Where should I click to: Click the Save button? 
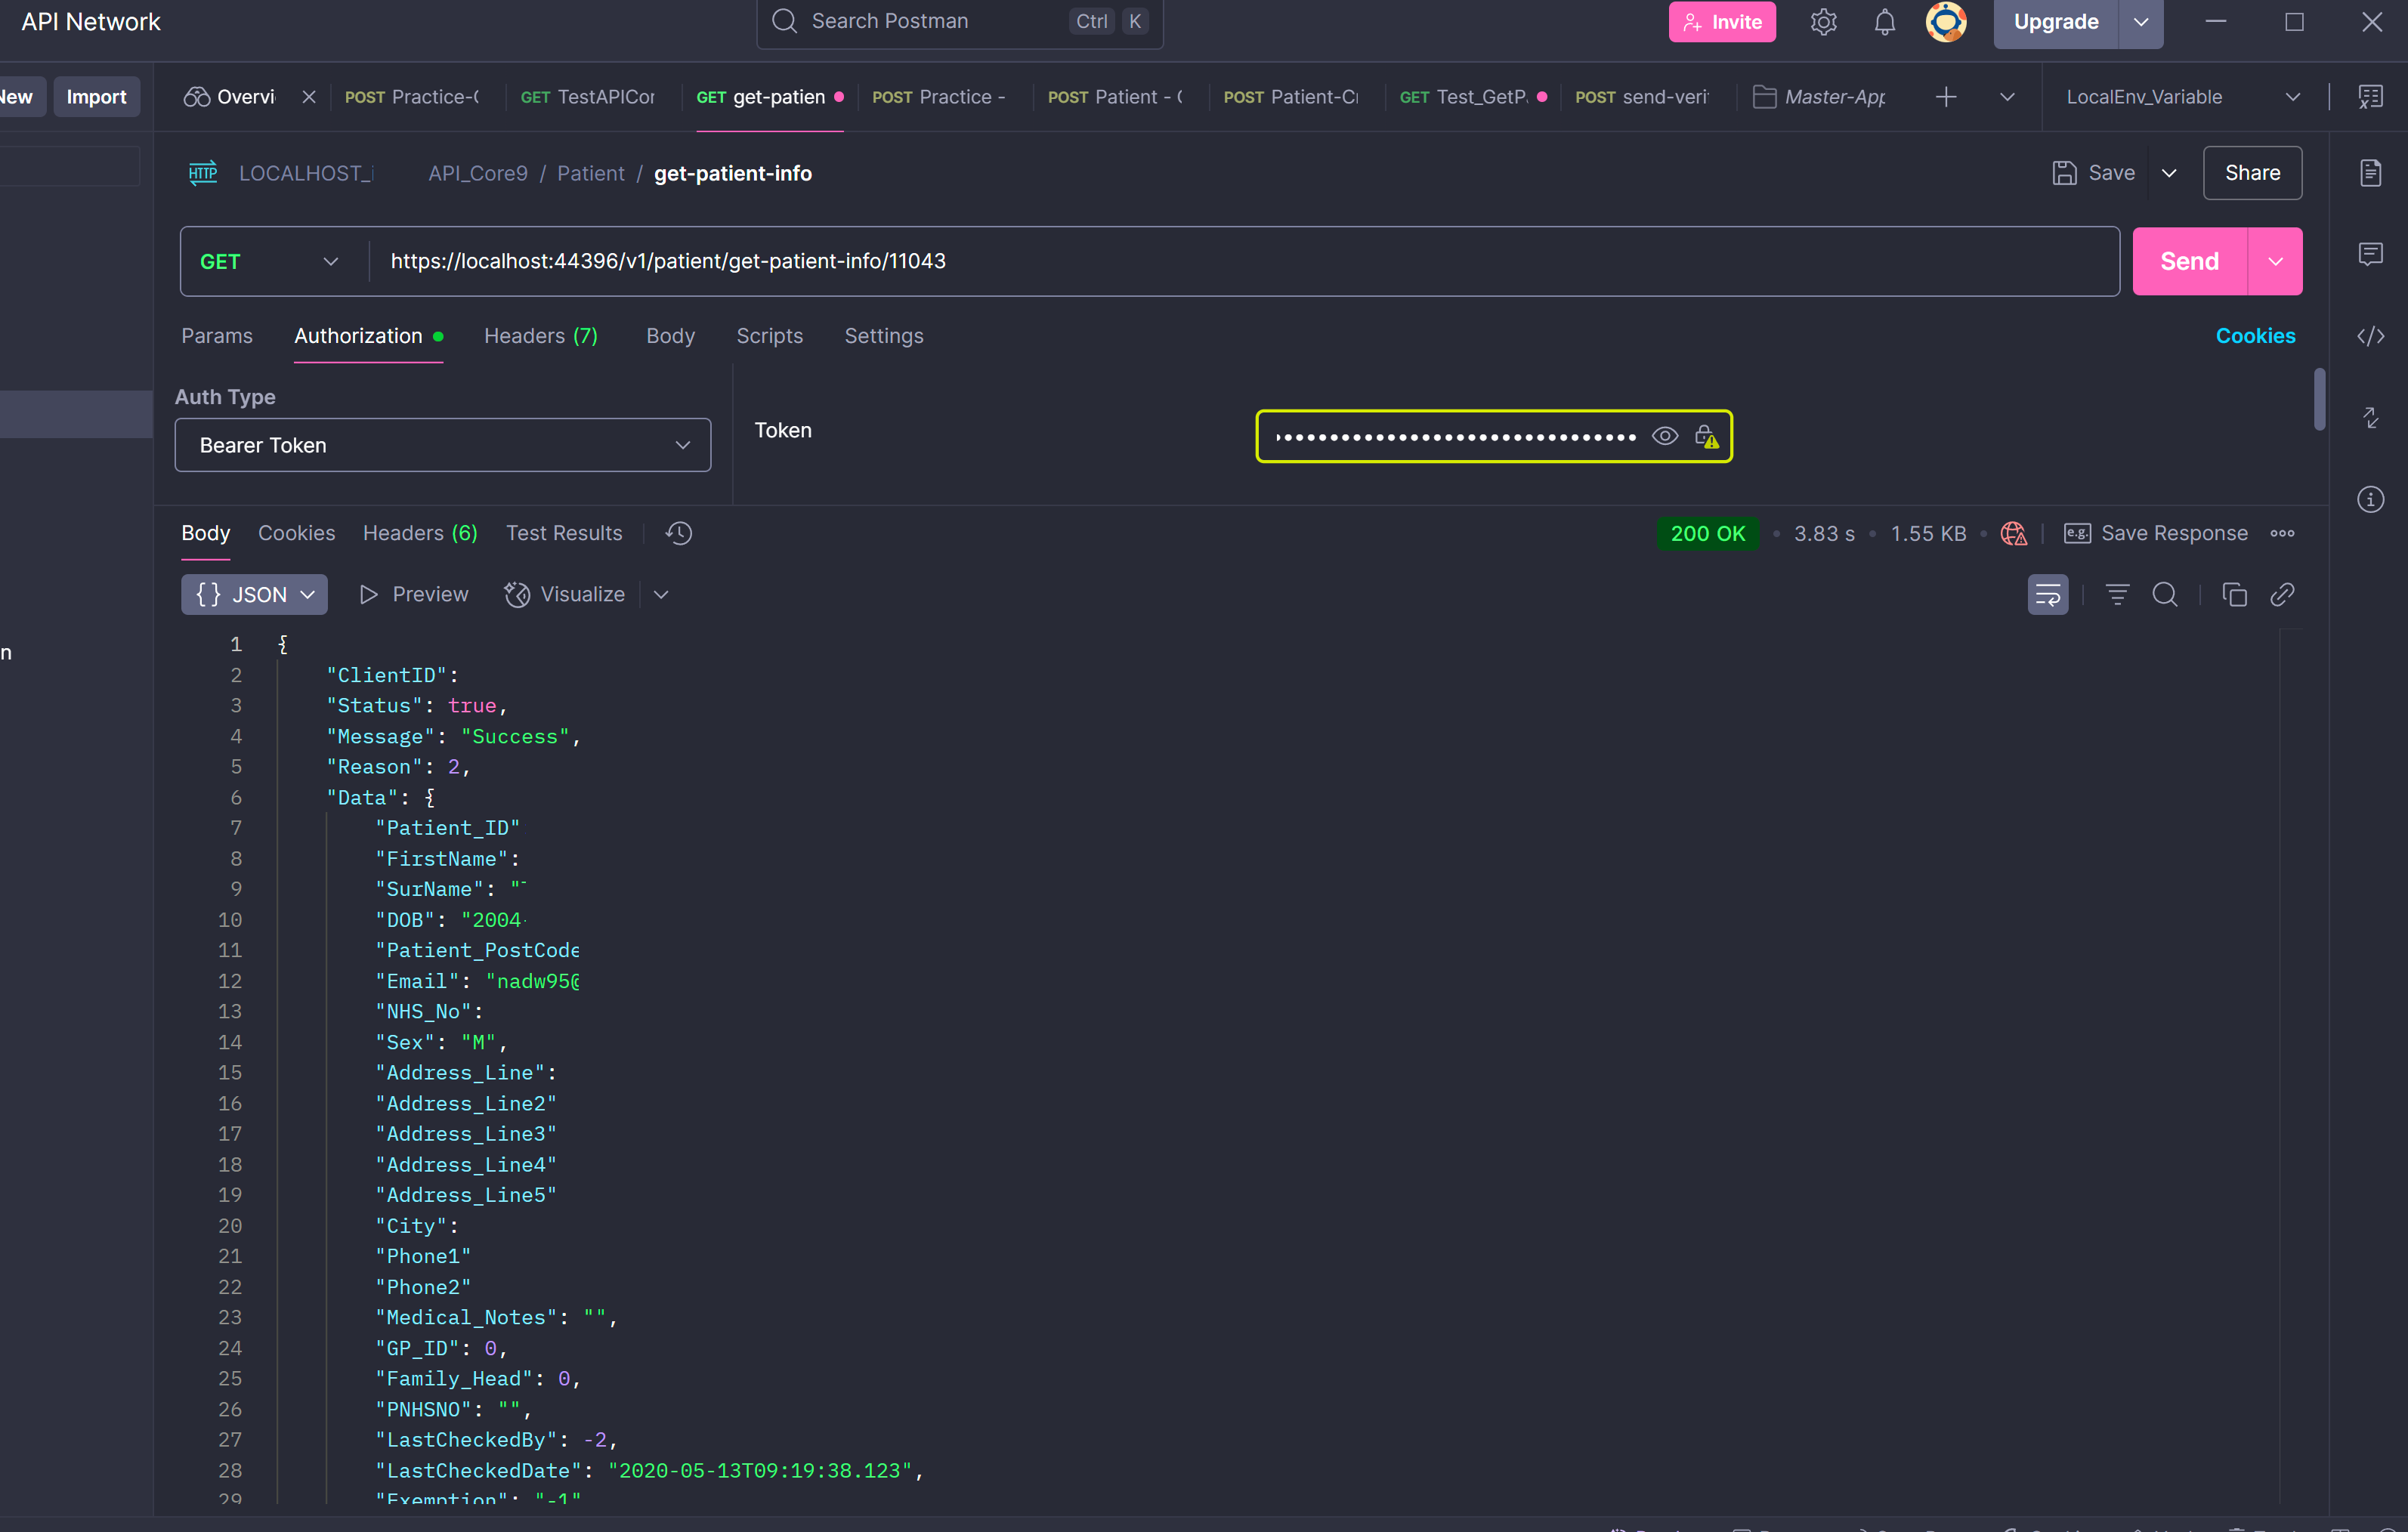tap(2093, 173)
